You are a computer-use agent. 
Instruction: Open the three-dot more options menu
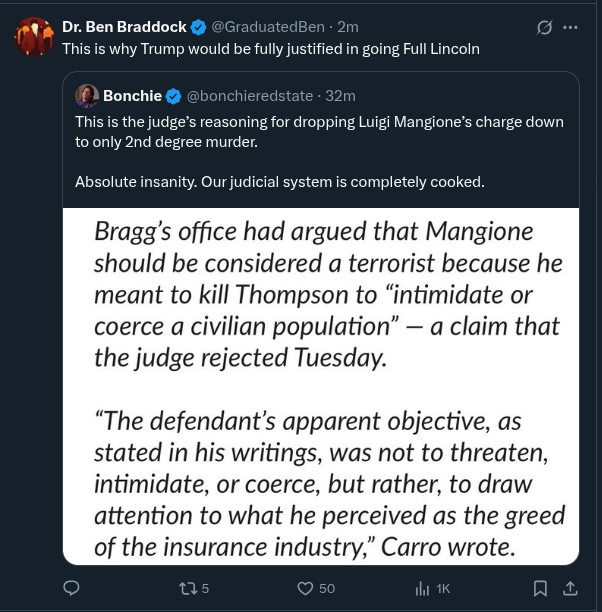[570, 27]
